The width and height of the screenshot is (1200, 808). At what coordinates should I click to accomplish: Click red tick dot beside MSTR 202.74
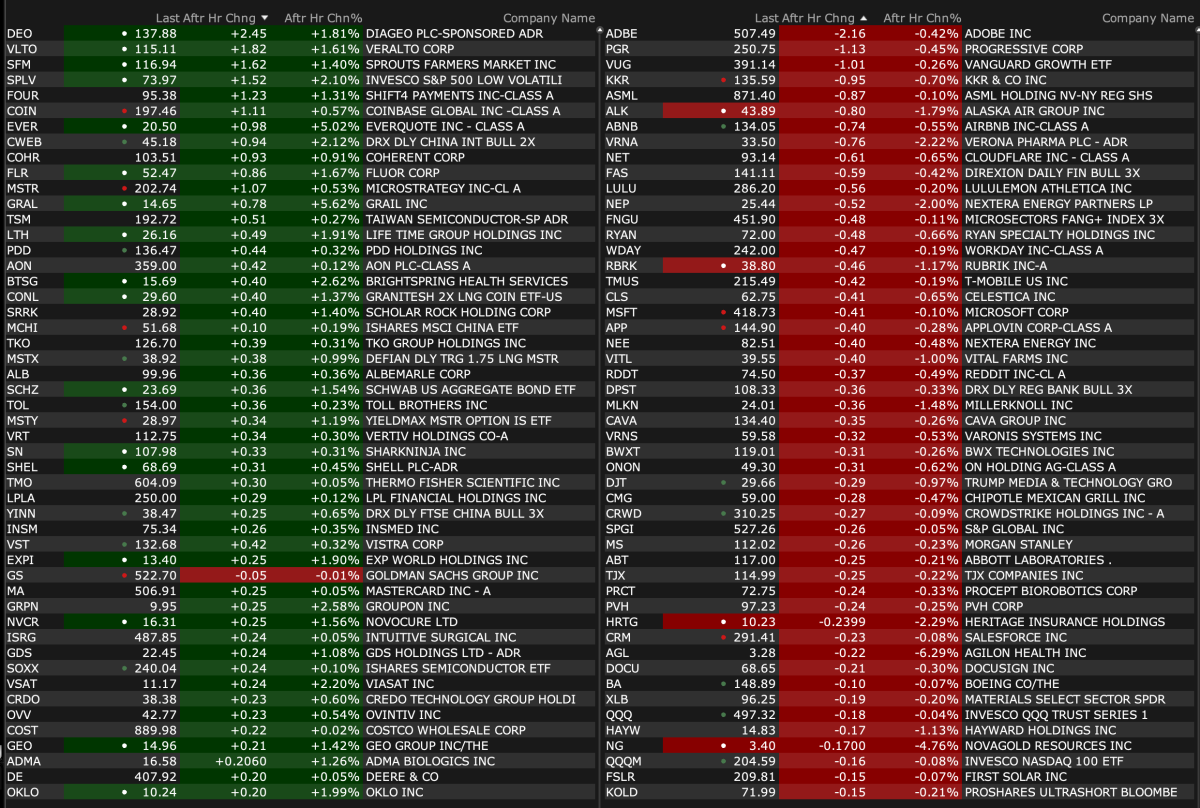coord(124,188)
